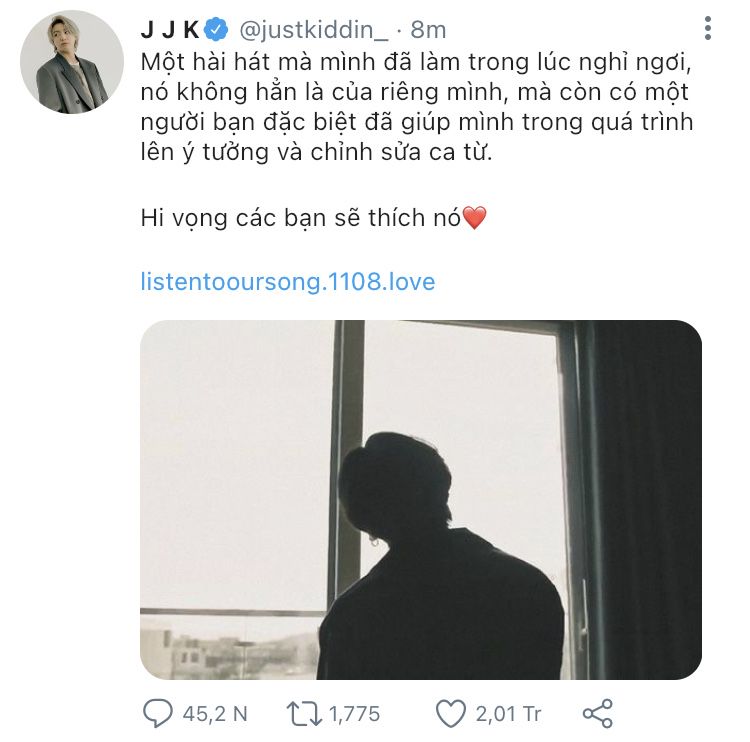Click the blue verified badge
This screenshot has height=742, width=750.
point(216,30)
